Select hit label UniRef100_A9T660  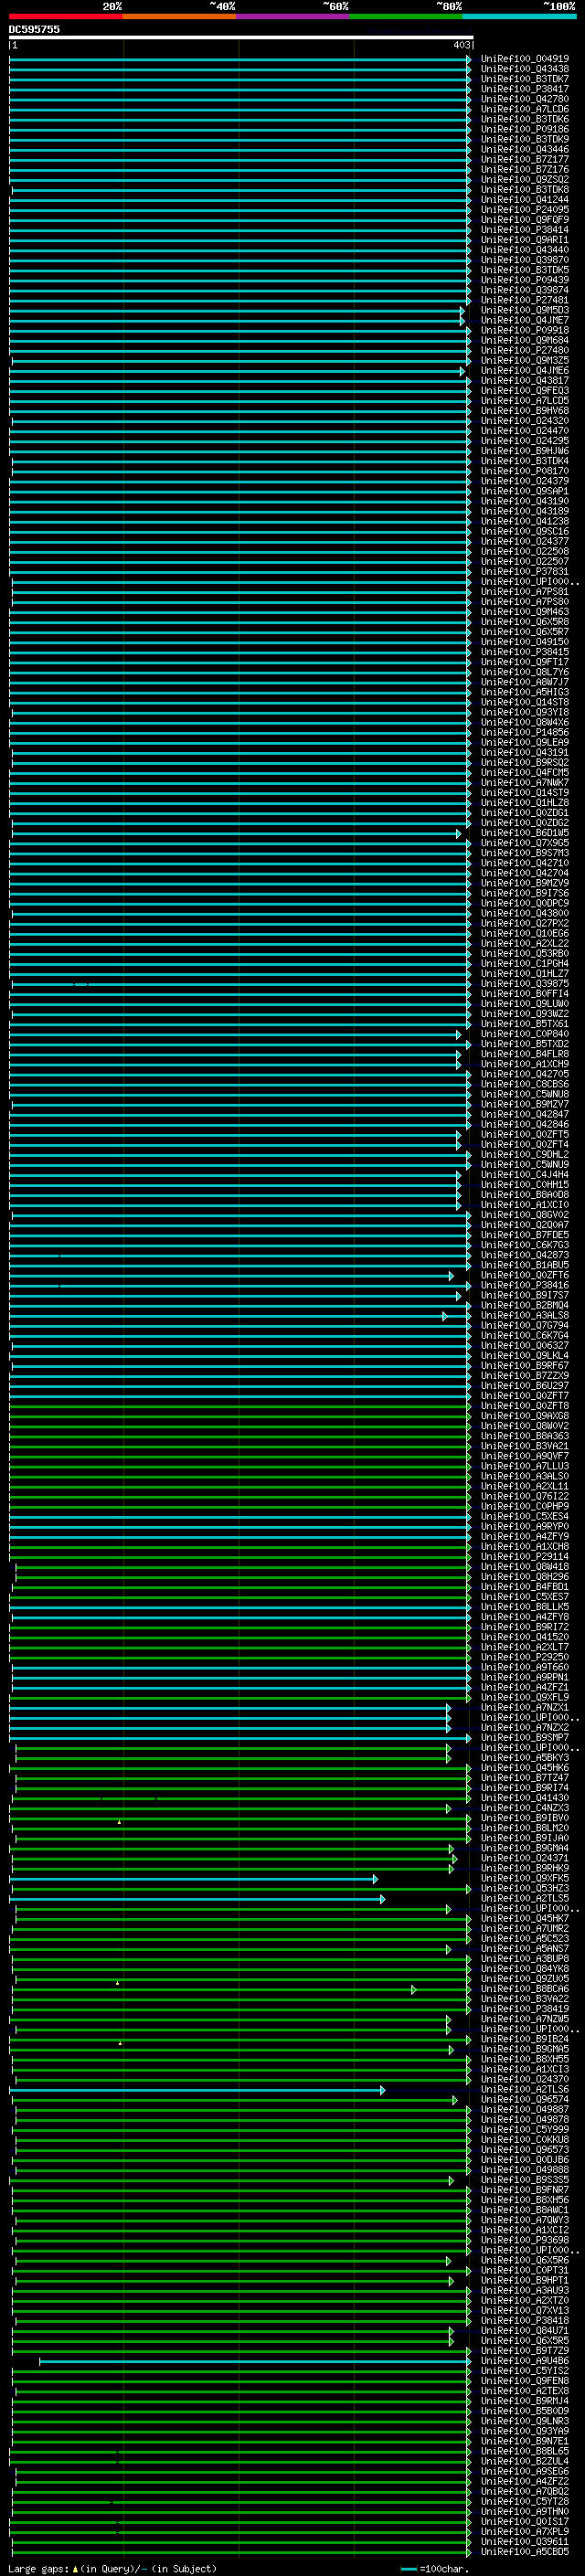(524, 1667)
